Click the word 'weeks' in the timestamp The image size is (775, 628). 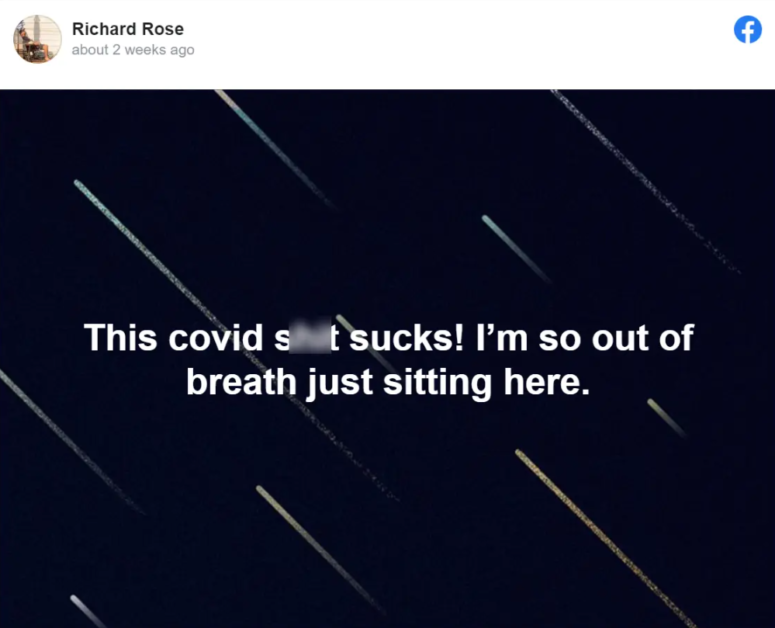[146, 50]
